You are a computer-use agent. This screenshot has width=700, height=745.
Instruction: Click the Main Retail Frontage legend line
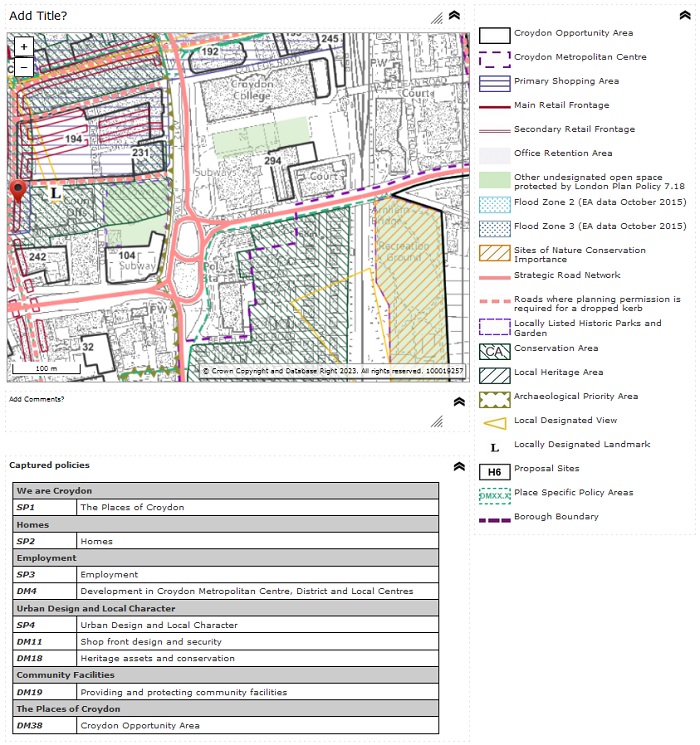pos(495,107)
